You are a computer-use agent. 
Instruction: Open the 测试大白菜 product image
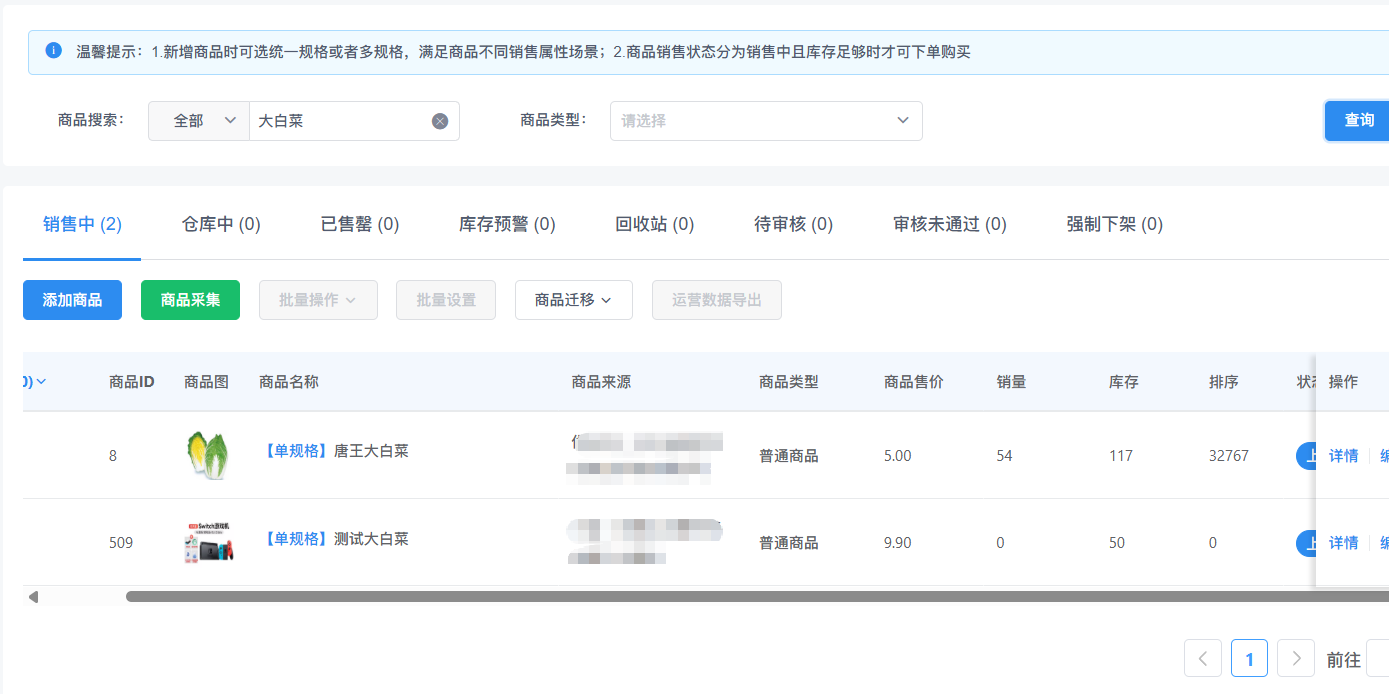[207, 543]
